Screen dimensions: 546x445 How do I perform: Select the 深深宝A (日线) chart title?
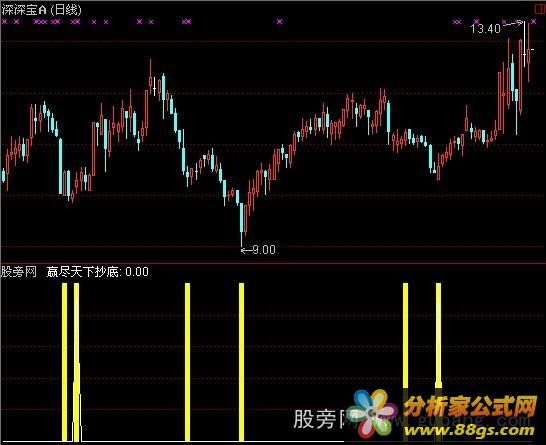pyautogui.click(x=41, y=10)
